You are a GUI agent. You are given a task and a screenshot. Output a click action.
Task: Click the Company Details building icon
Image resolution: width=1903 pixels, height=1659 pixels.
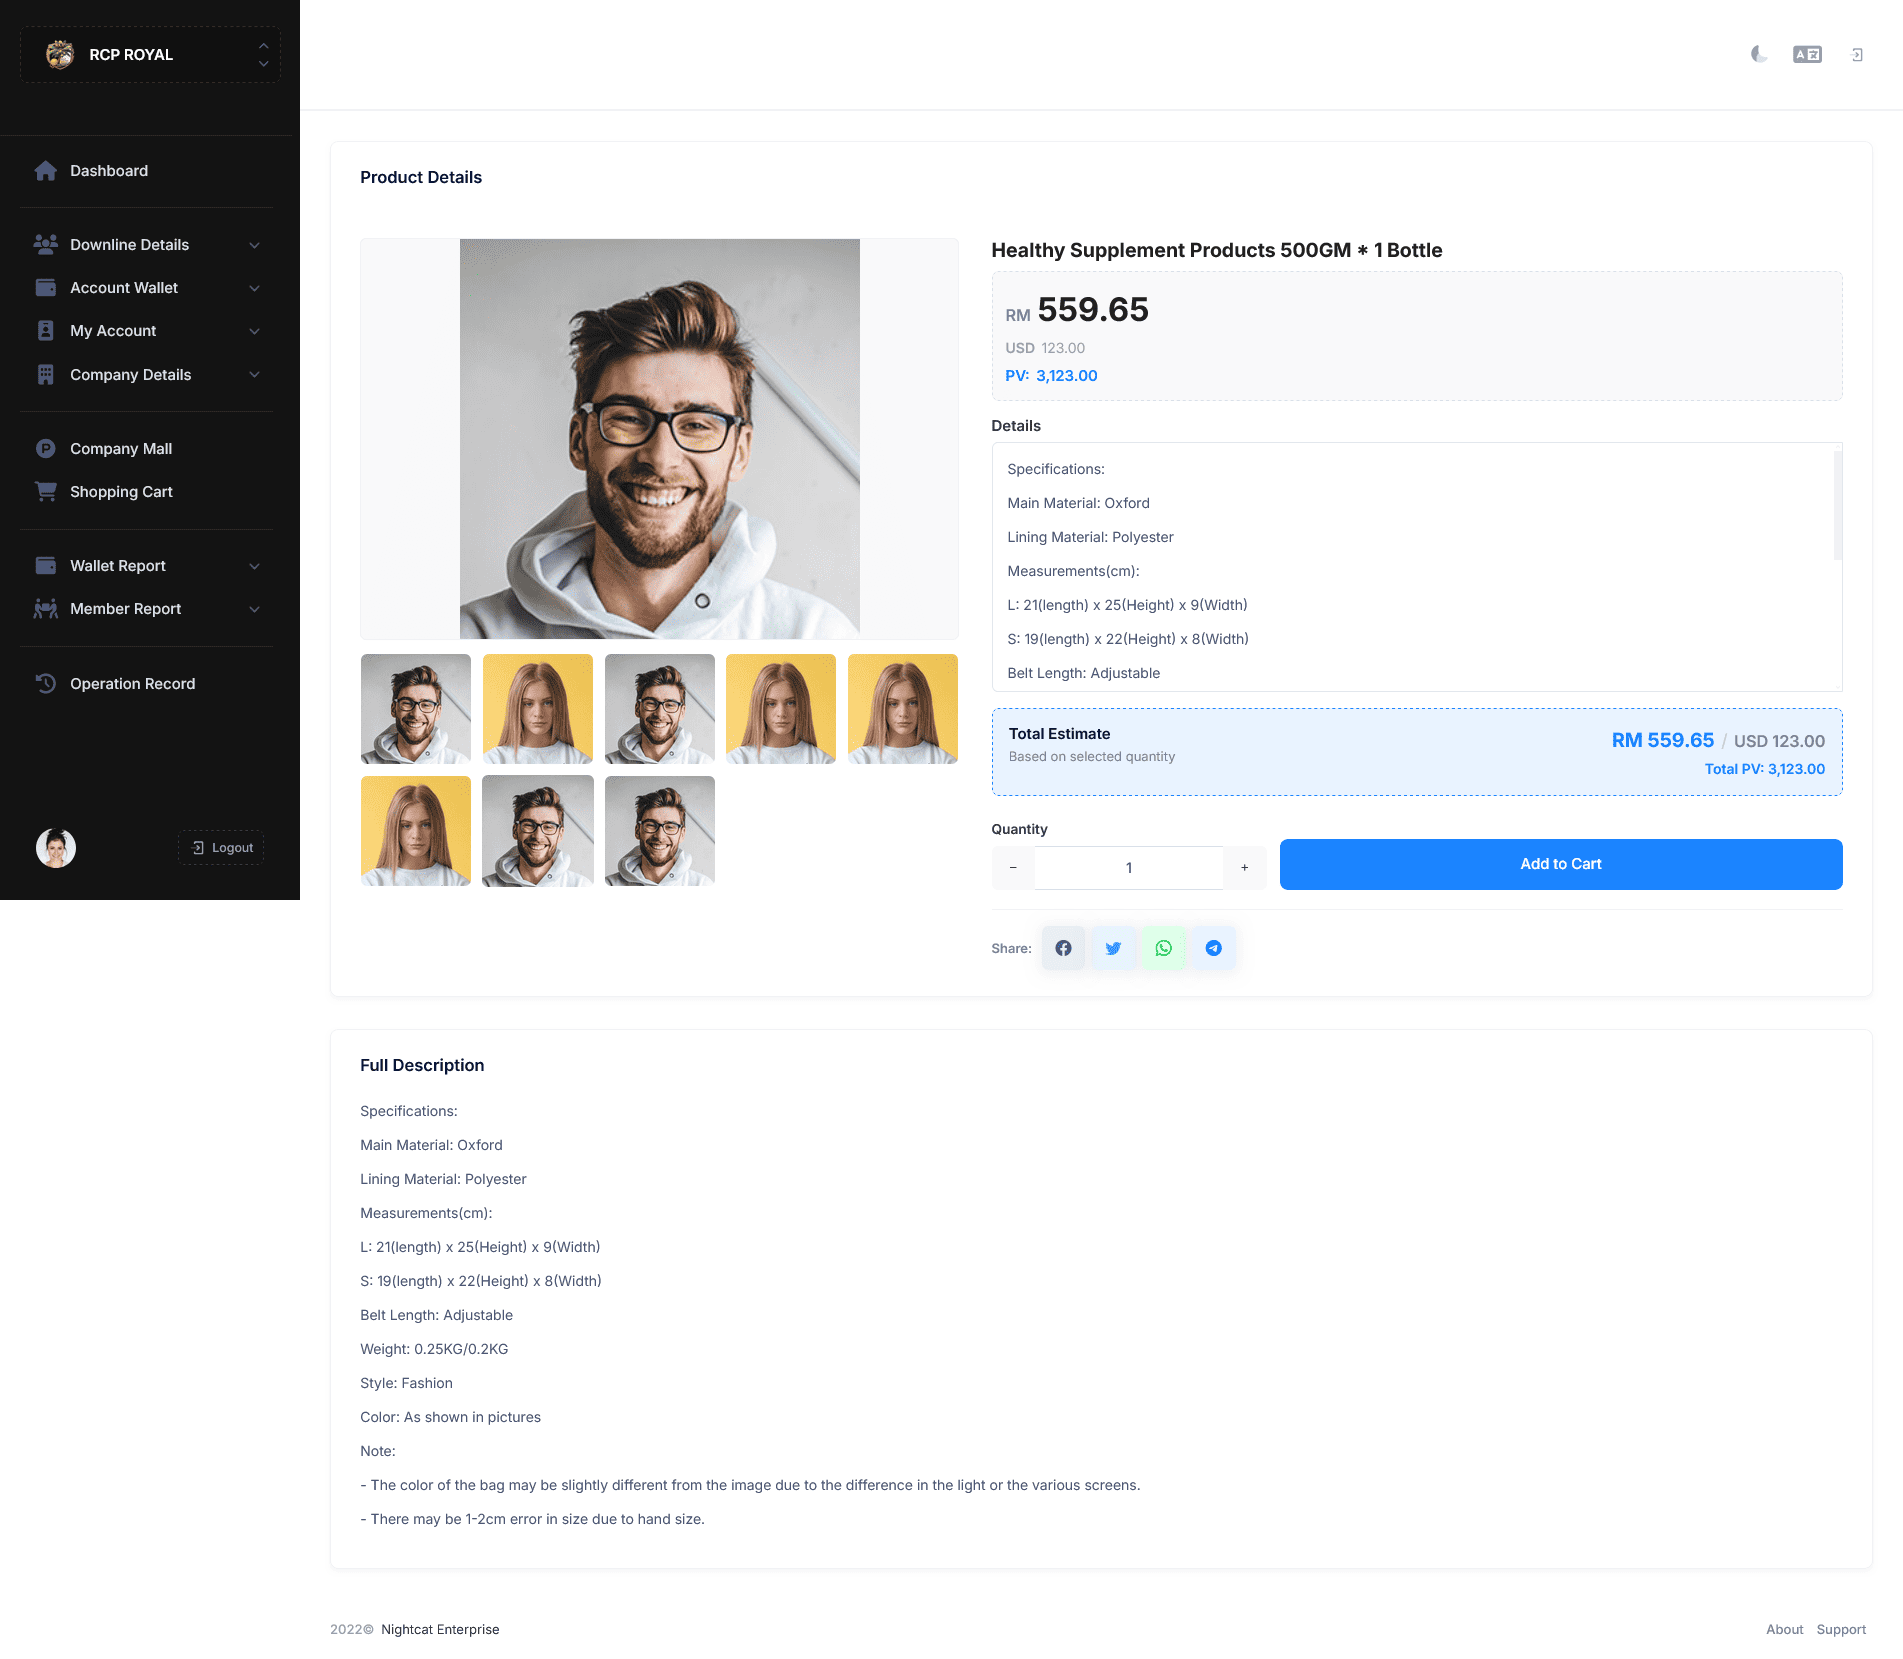(46, 374)
